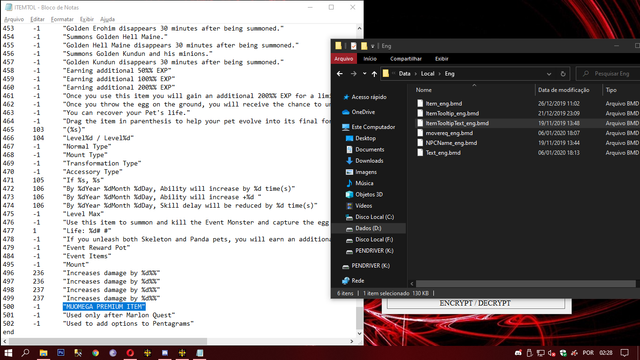This screenshot has height=360, width=640.
Task: Click the network tray icon
Action: (540, 353)
